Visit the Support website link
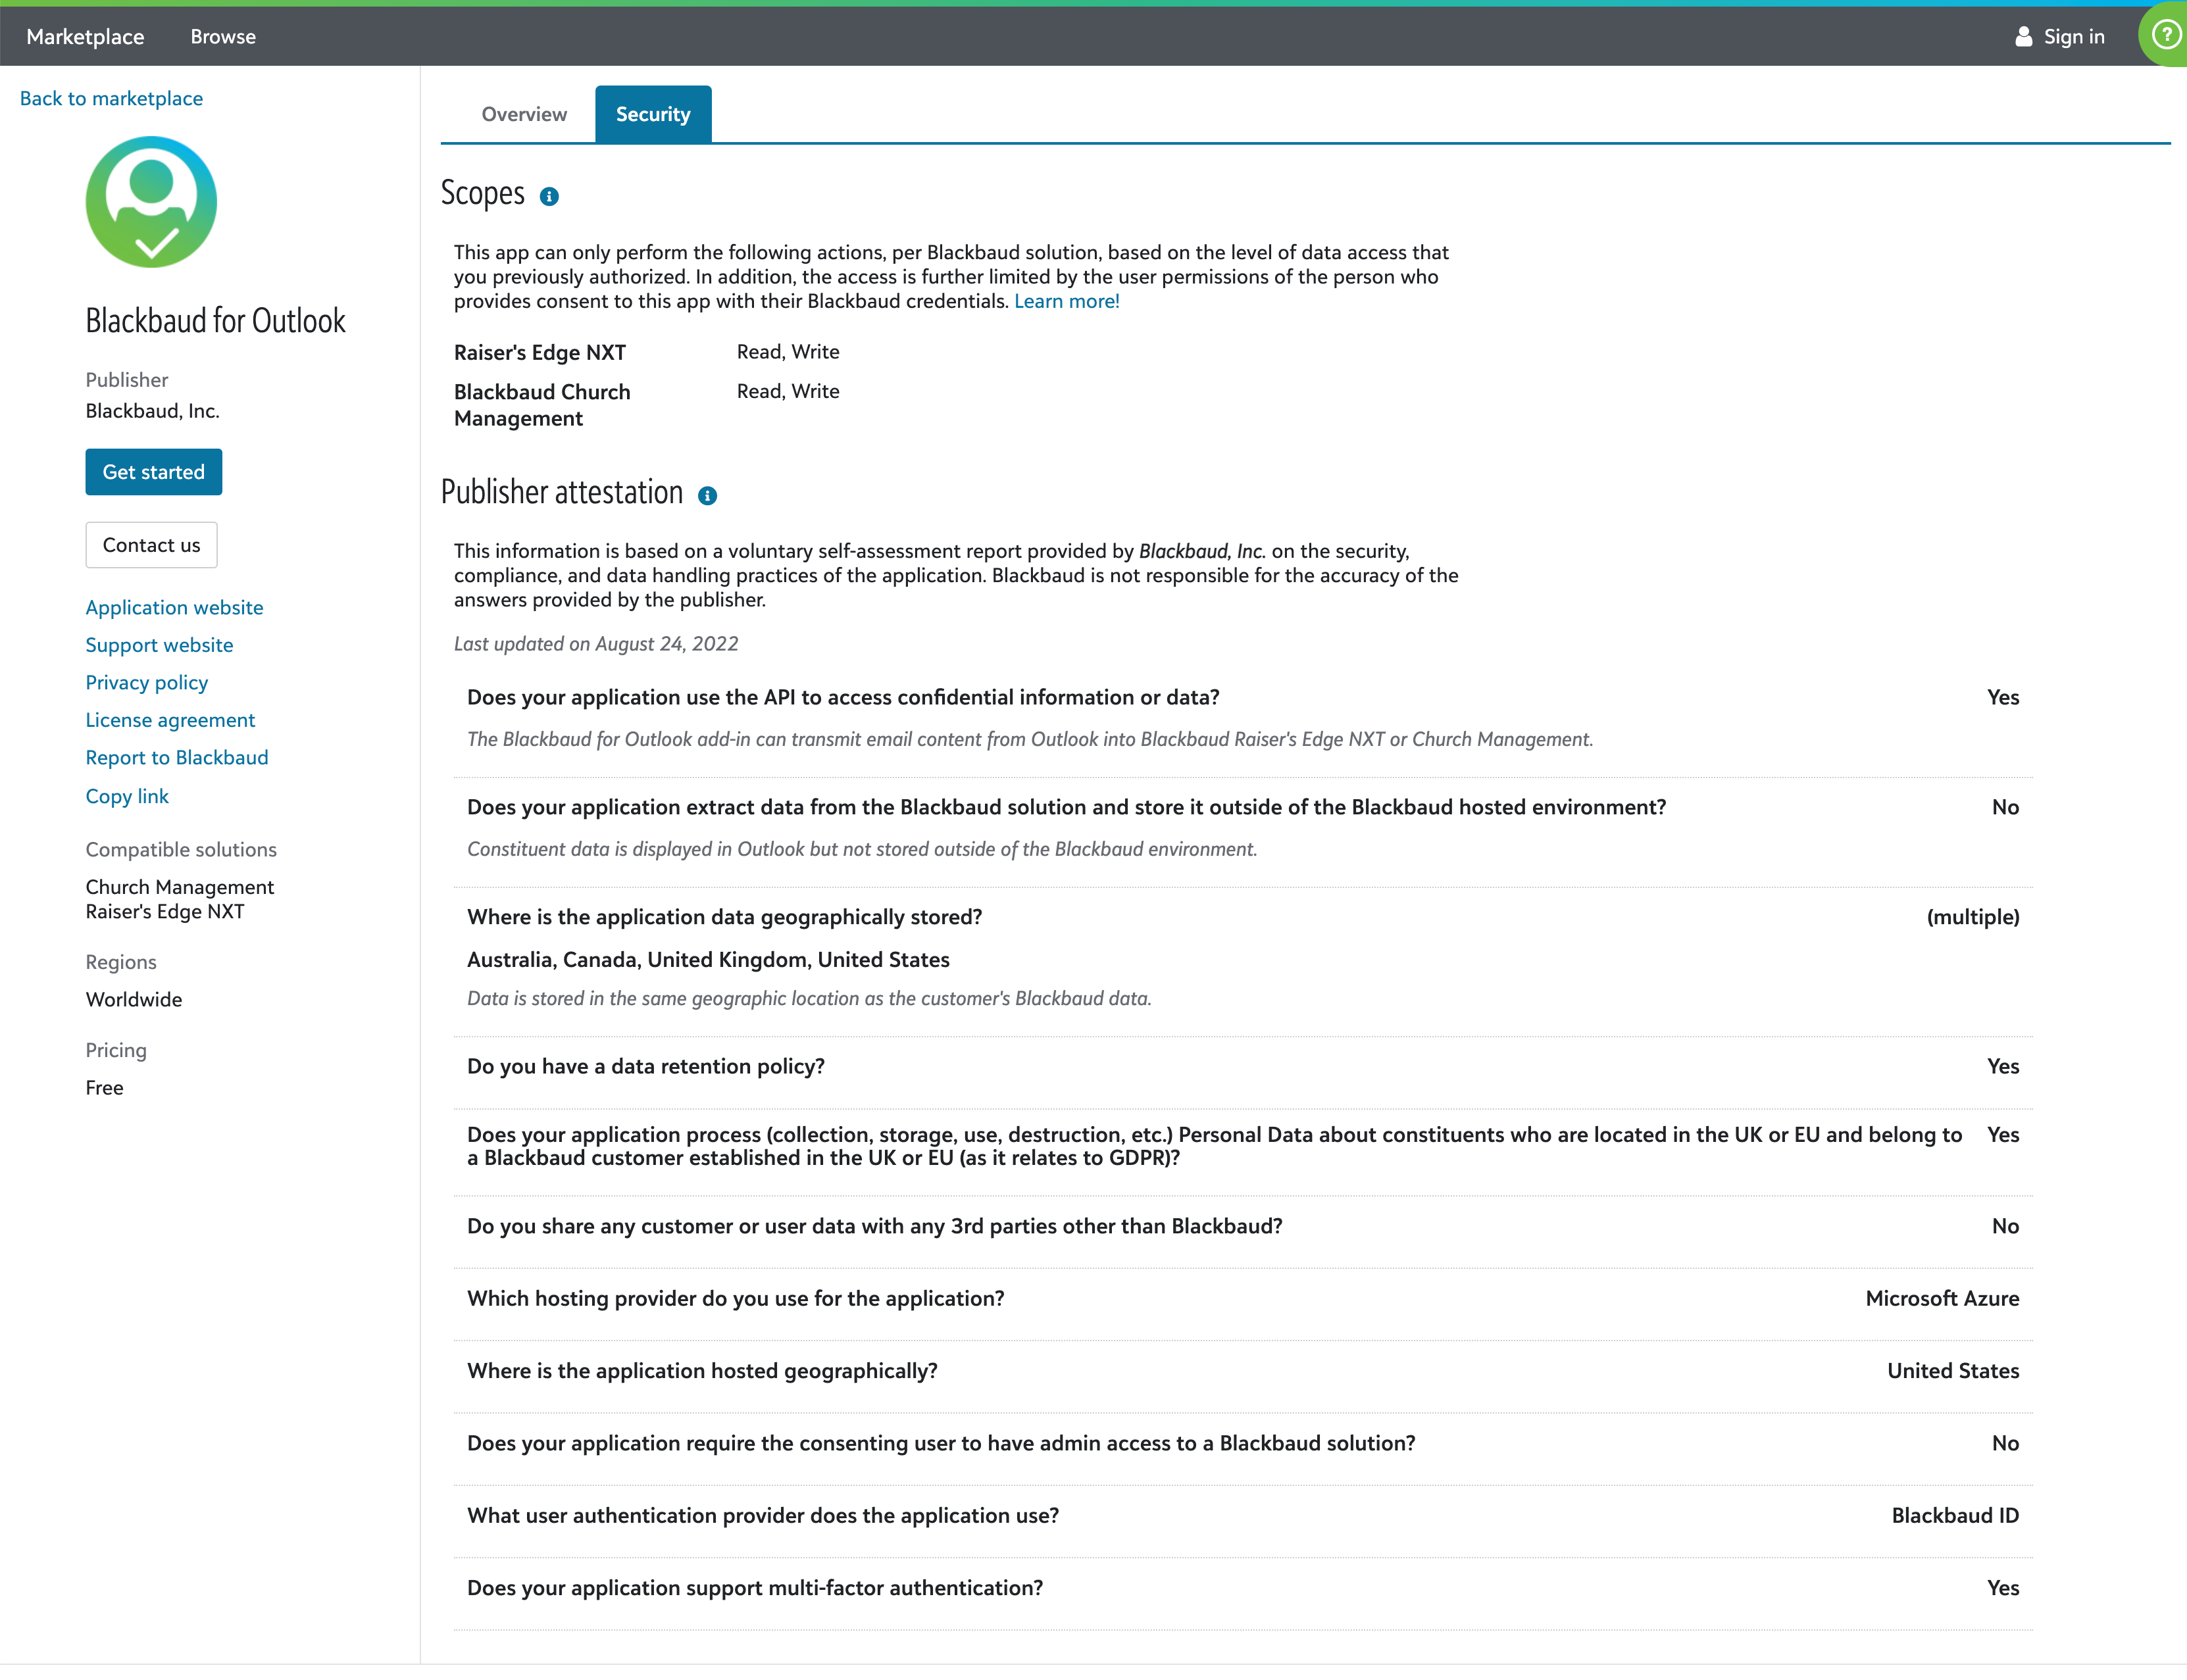2187x1680 pixels. (x=159, y=645)
